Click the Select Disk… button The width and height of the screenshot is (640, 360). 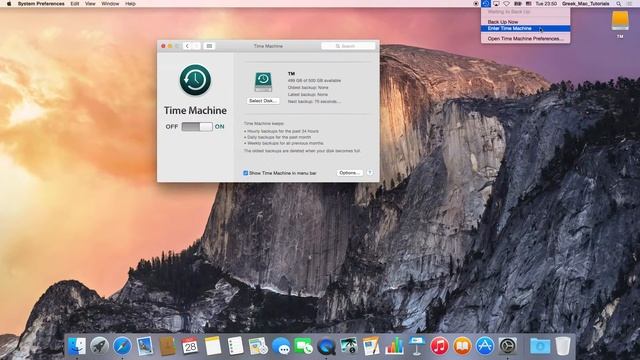click(263, 101)
